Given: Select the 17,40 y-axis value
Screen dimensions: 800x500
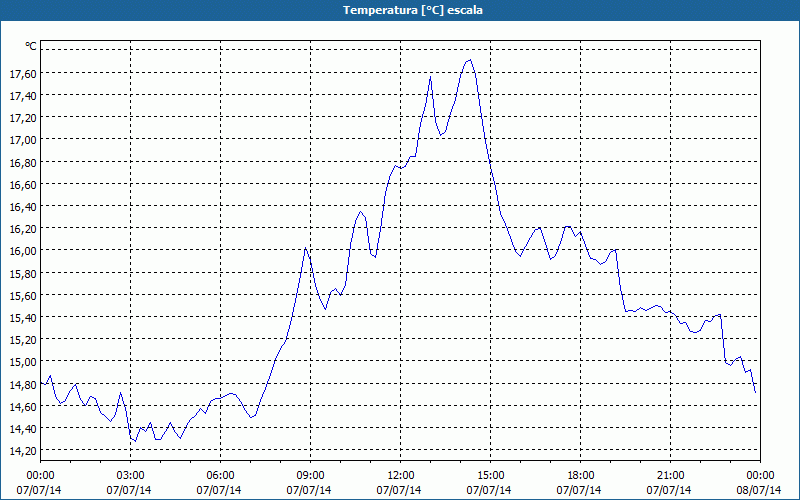Looking at the screenshot, I should (x=23, y=96).
